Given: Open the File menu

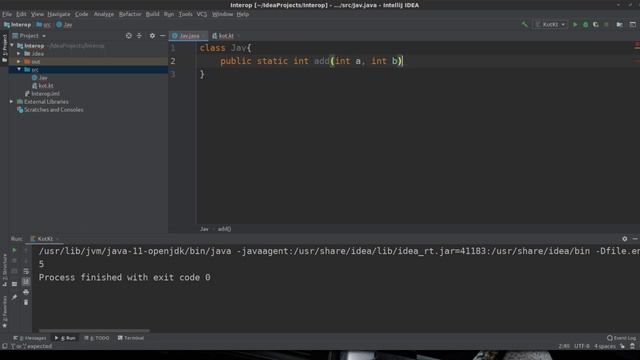Looking at the screenshot, I should coord(7,14).
